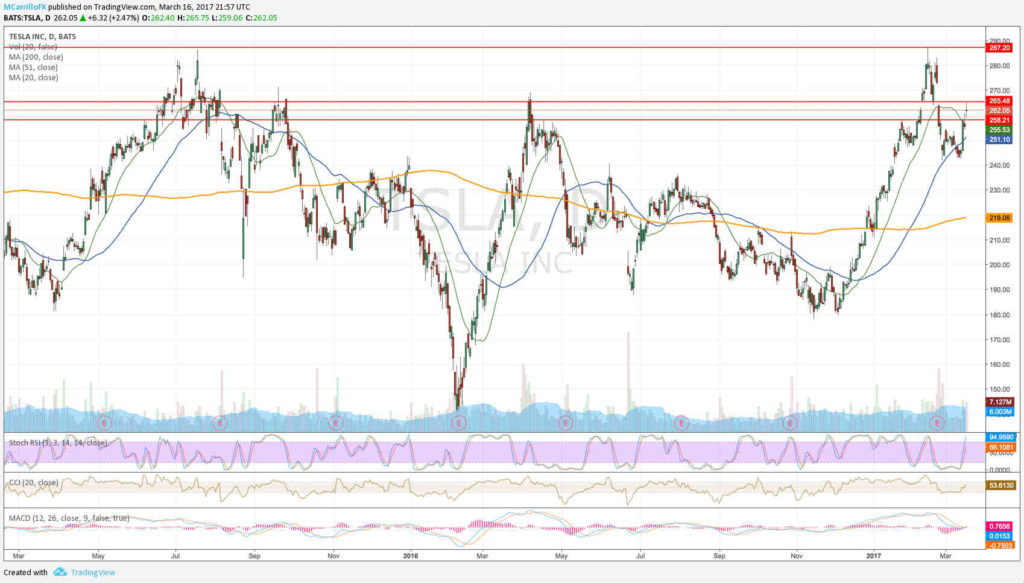This screenshot has height=583, width=1024.
Task: Click the TESLA INC, D, BATS legend title
Action: click(42, 37)
